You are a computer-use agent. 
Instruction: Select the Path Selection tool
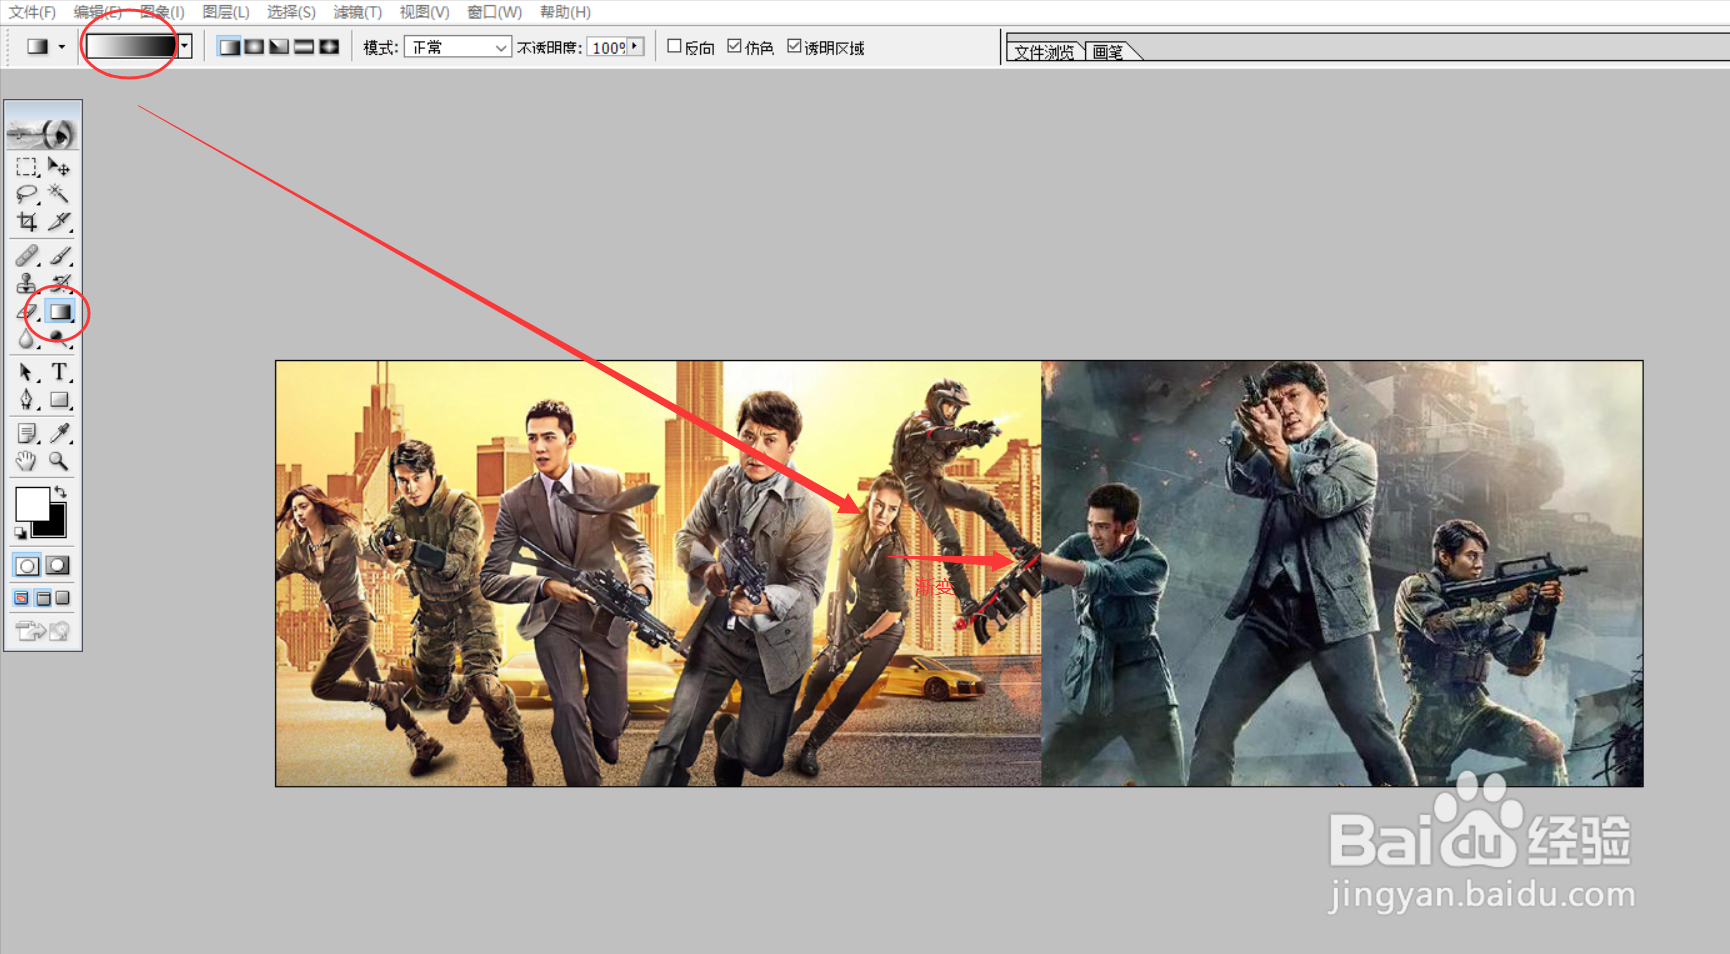tap(27, 372)
